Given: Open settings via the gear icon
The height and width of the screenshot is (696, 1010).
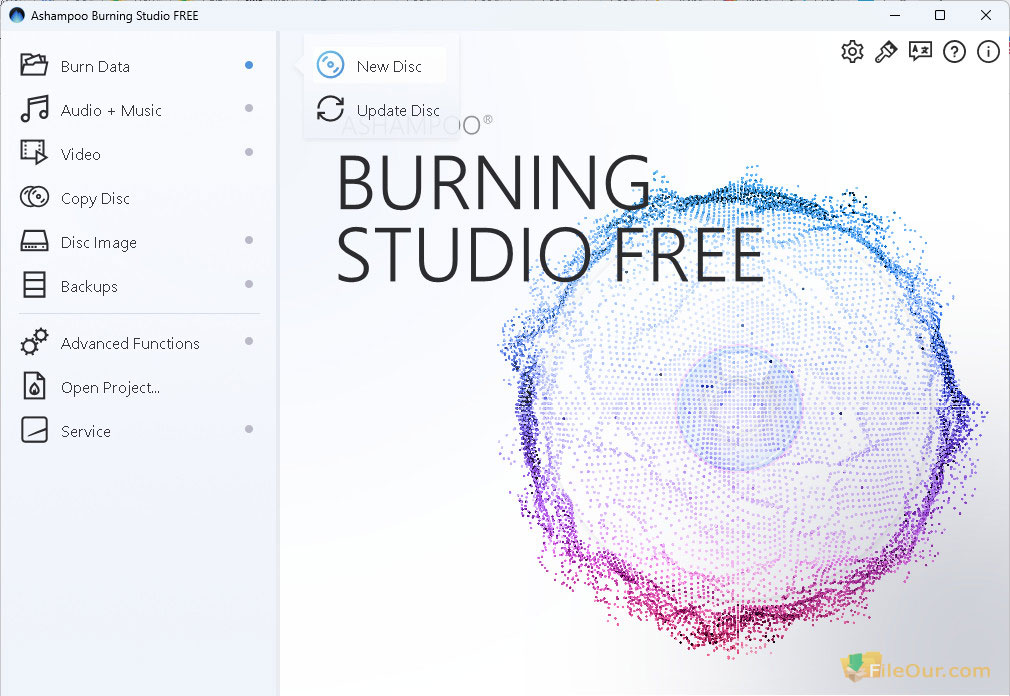Looking at the screenshot, I should pos(852,52).
